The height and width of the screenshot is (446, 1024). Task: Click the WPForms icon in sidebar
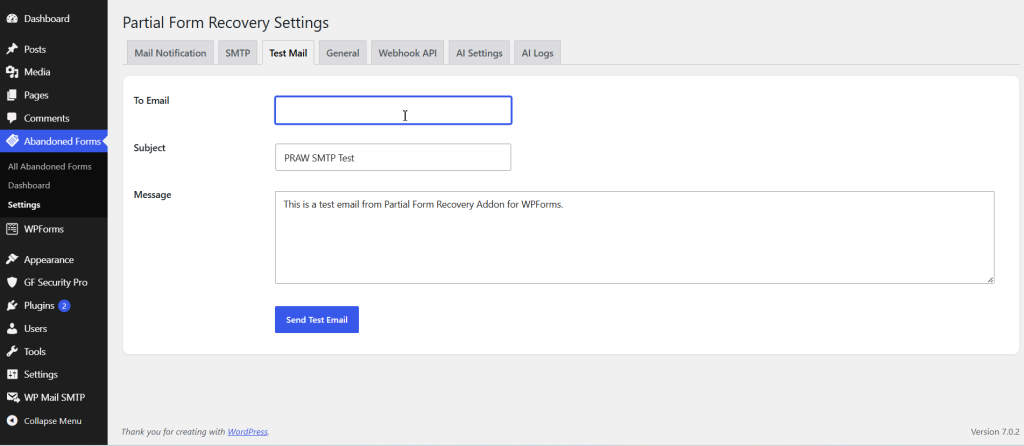(12, 229)
